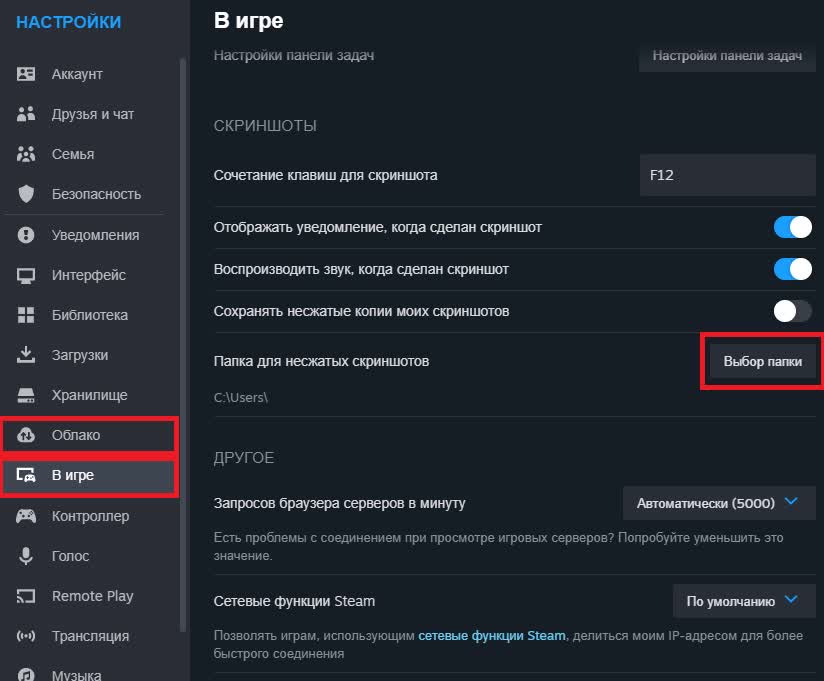This screenshot has height=681, width=824.
Task: Enable saving uncompressed screenshot copies
Action: (792, 311)
